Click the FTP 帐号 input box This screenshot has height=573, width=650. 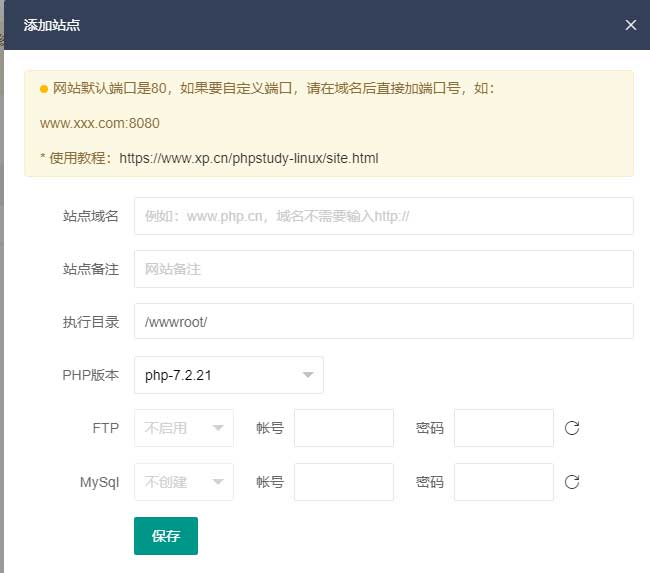coord(343,428)
